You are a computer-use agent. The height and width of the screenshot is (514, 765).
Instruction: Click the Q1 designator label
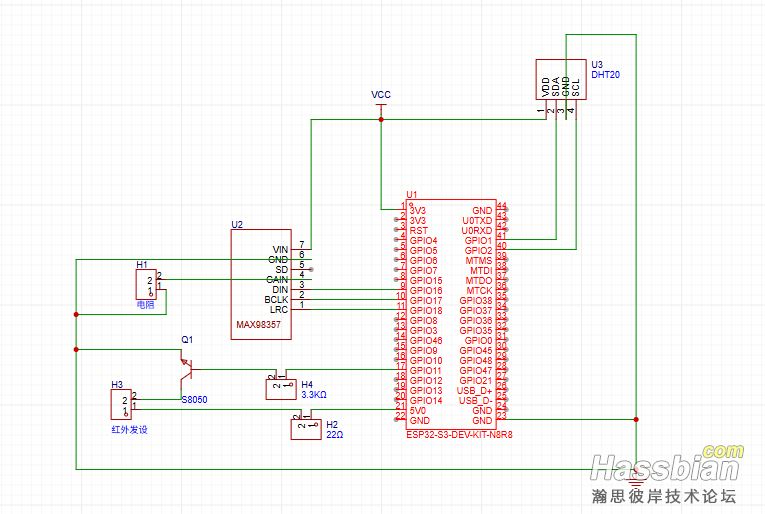(x=187, y=339)
